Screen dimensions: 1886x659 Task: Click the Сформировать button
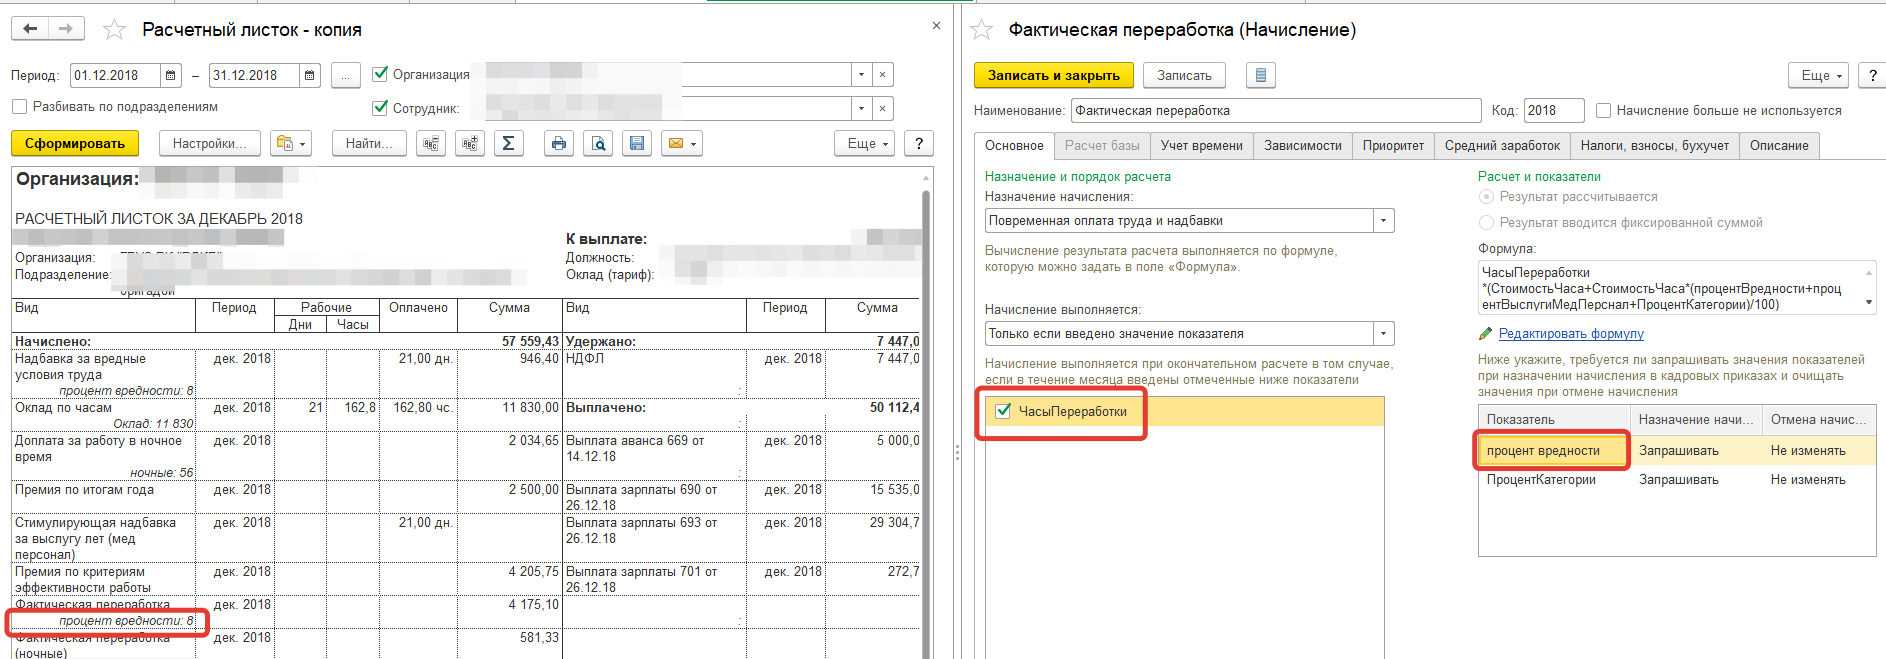point(75,144)
